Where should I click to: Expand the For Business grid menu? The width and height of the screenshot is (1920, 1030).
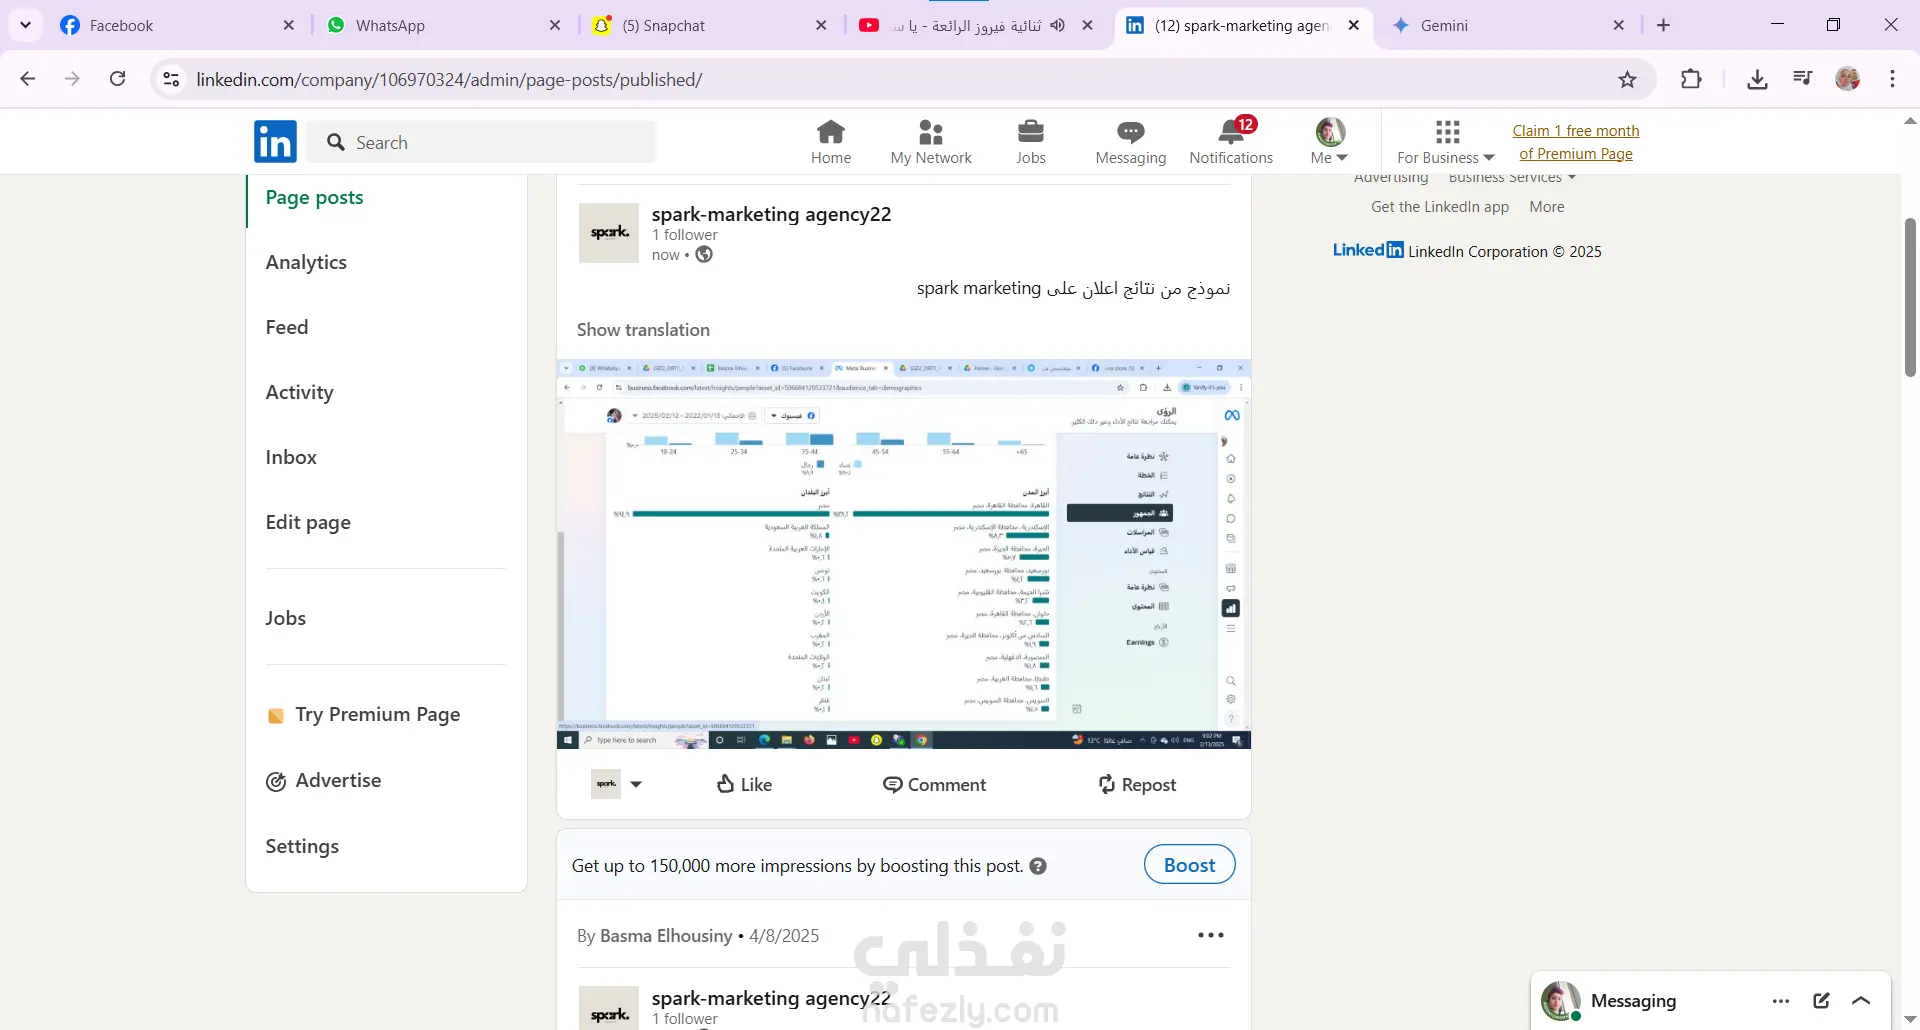point(1446,142)
